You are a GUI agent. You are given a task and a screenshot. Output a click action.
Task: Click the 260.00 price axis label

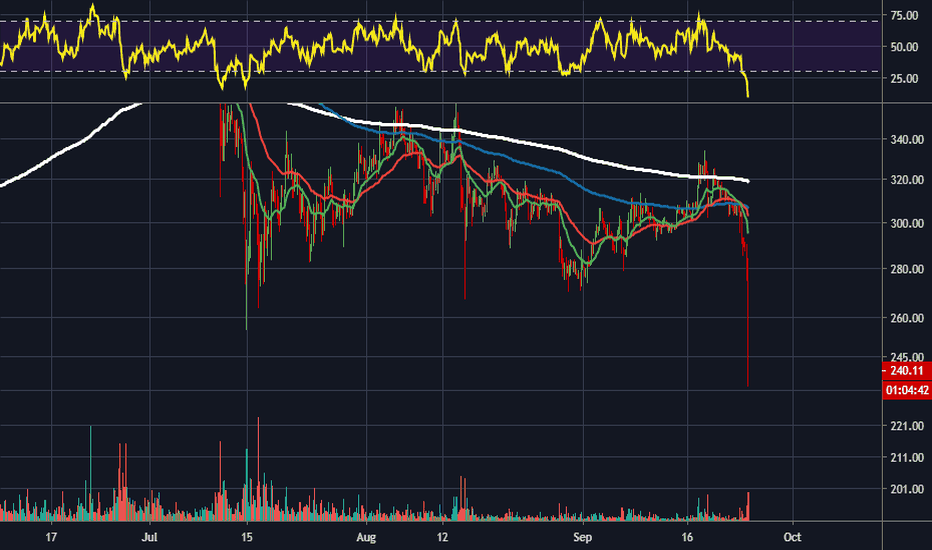(907, 318)
